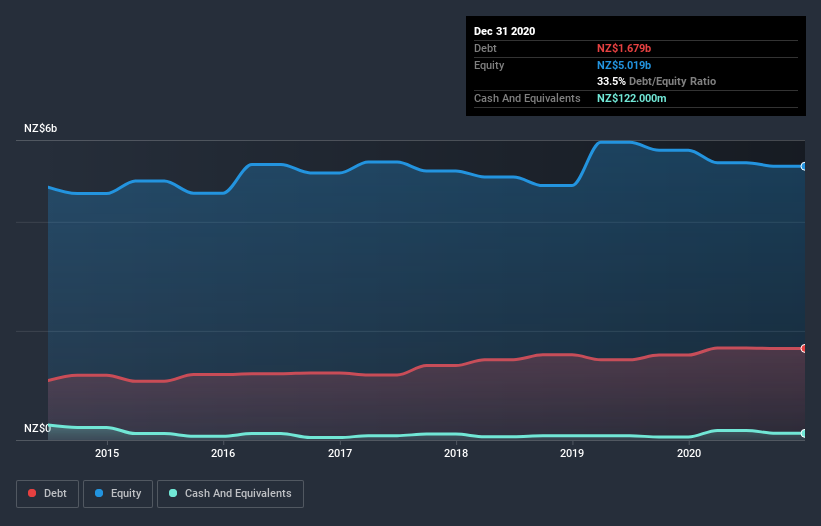
Task: Click the 2016 x-axis label
Action: tap(223, 453)
